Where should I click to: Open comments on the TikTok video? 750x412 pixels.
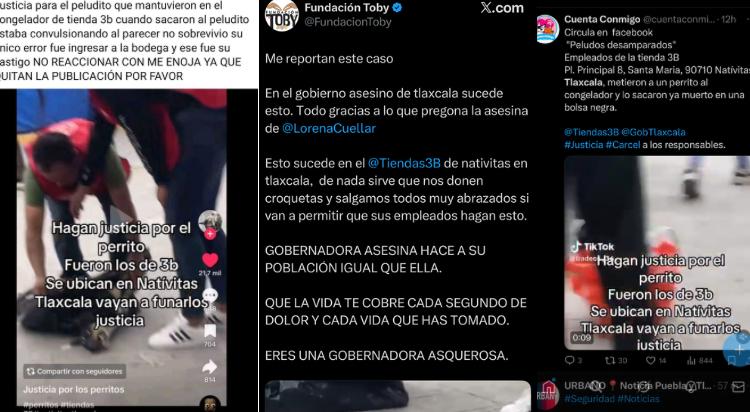click(x=210, y=296)
